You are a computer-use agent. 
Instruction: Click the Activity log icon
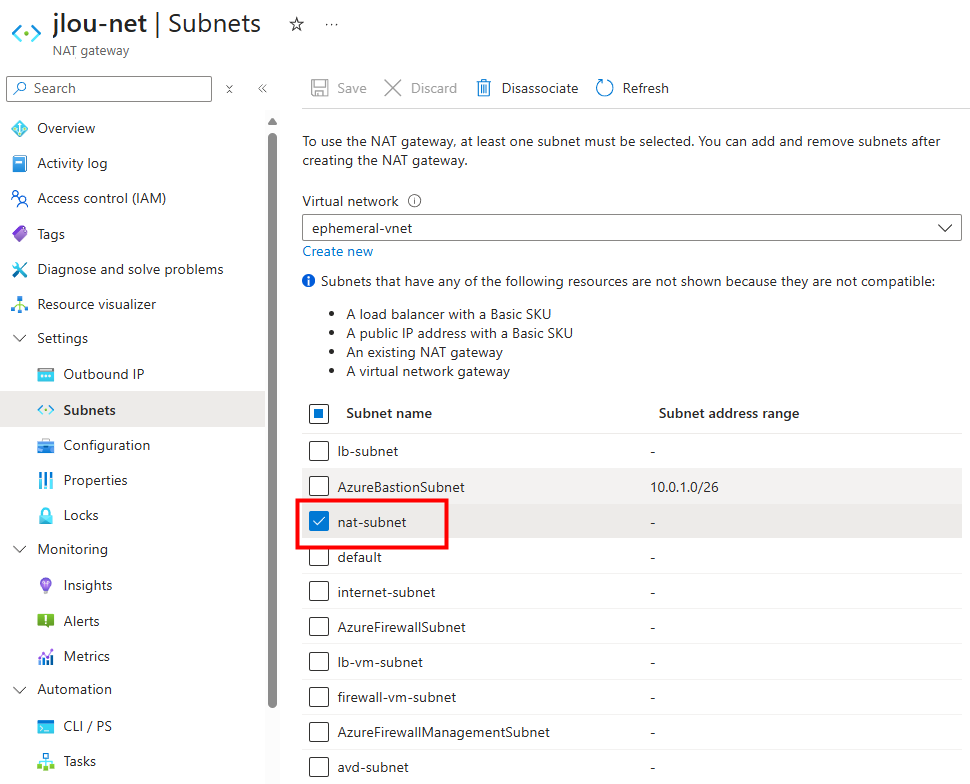pyautogui.click(x=20, y=163)
